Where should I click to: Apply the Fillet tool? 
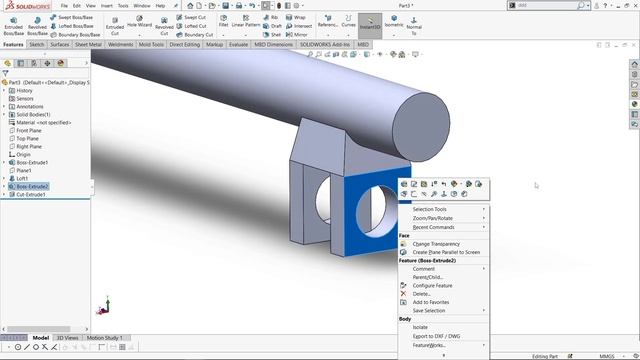pyautogui.click(x=223, y=22)
